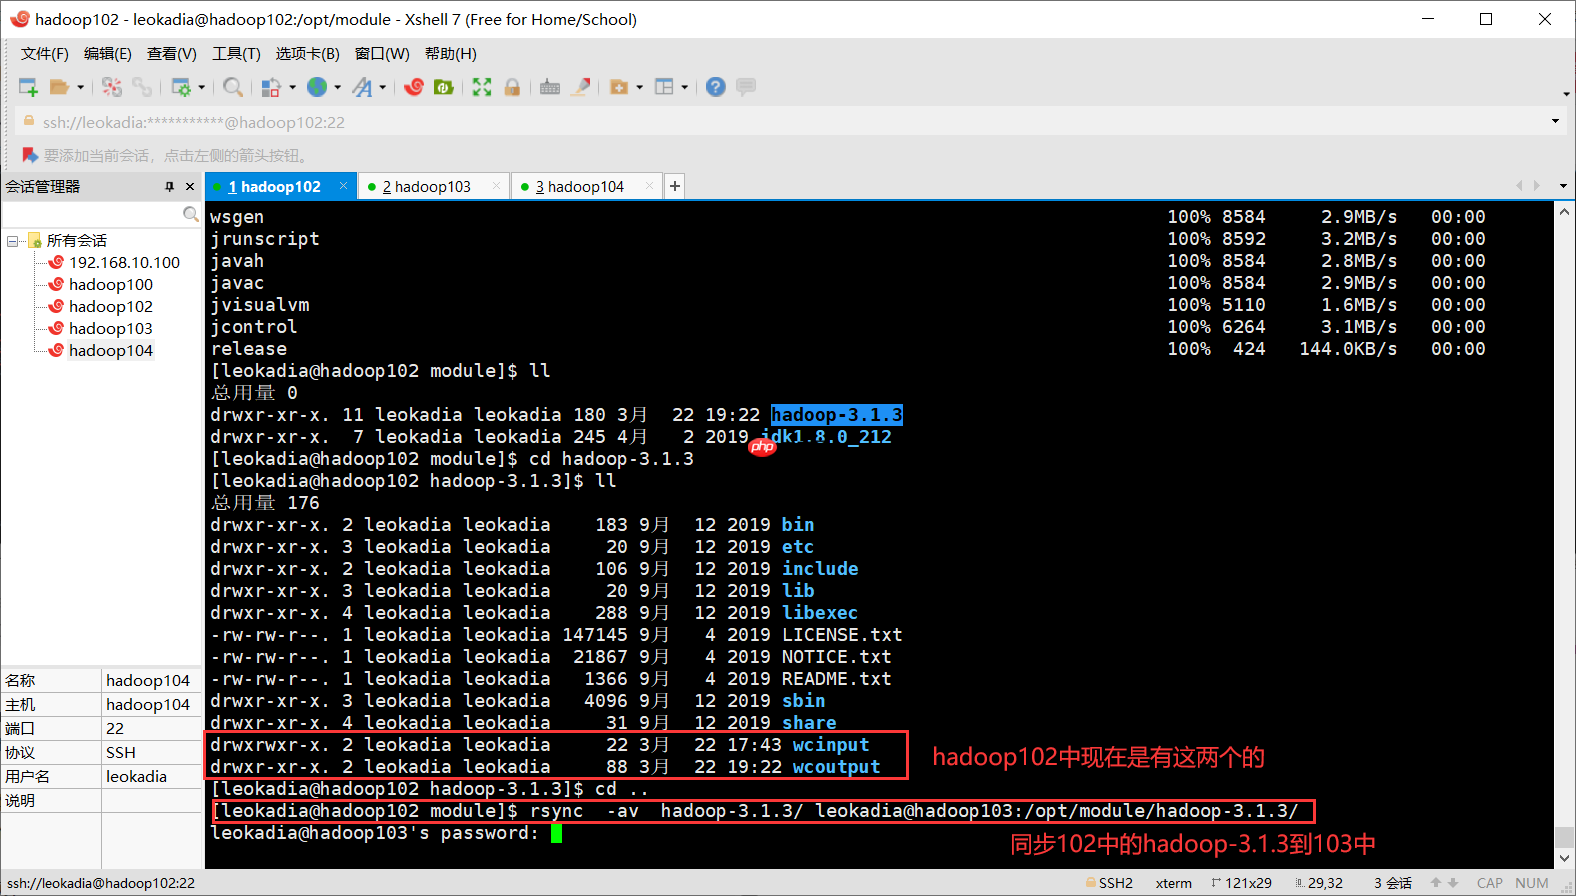The height and width of the screenshot is (896, 1576).
Task: Close the hadoop102 tab
Action: [x=344, y=186]
